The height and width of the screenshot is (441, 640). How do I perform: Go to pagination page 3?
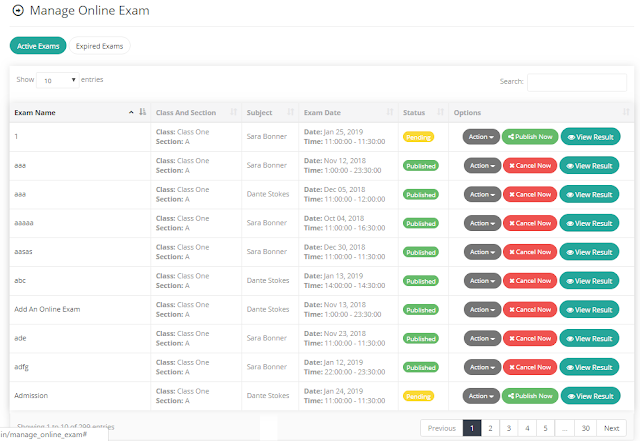(509, 428)
